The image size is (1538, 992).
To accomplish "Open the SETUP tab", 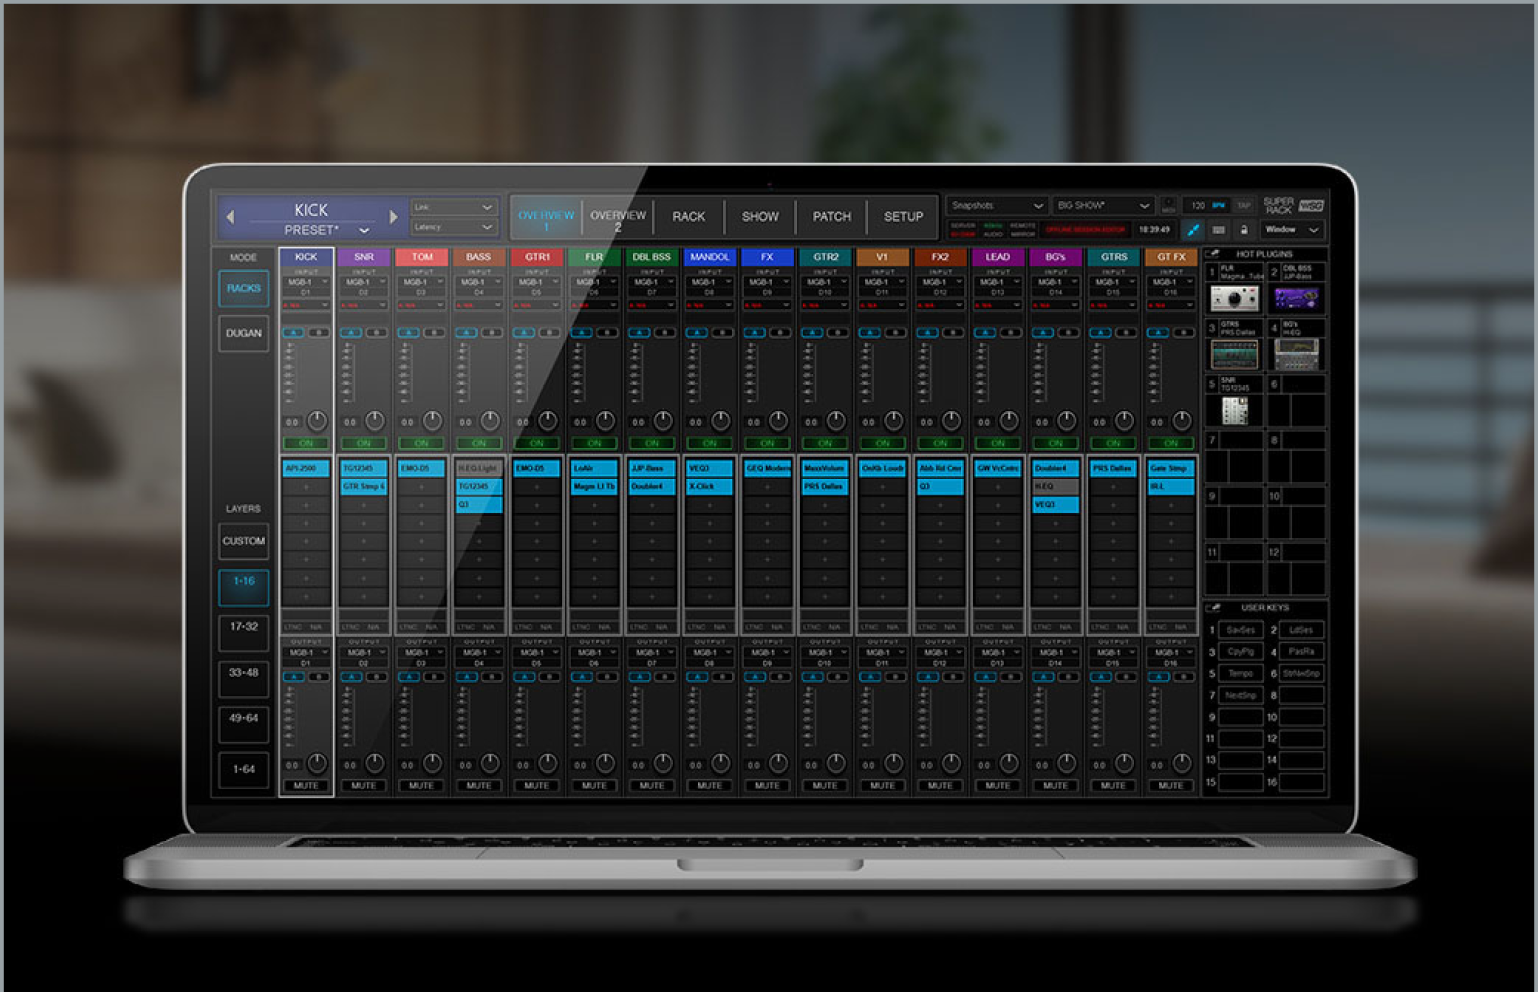I will (903, 217).
